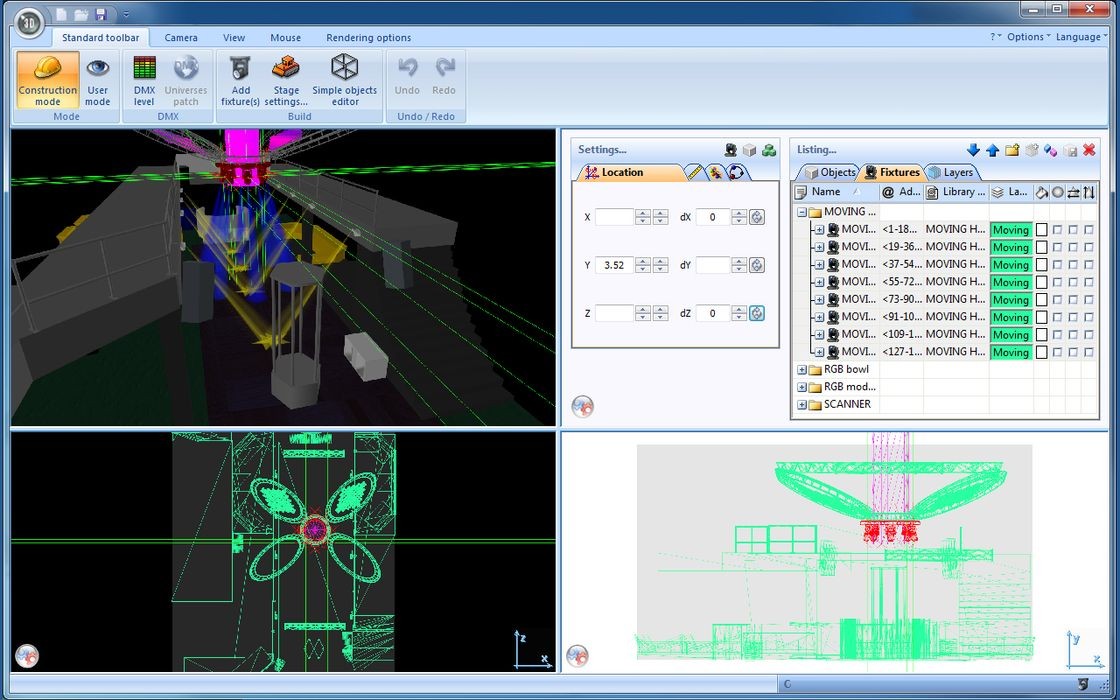Click the blue up arrow in Listing panel

992,150
